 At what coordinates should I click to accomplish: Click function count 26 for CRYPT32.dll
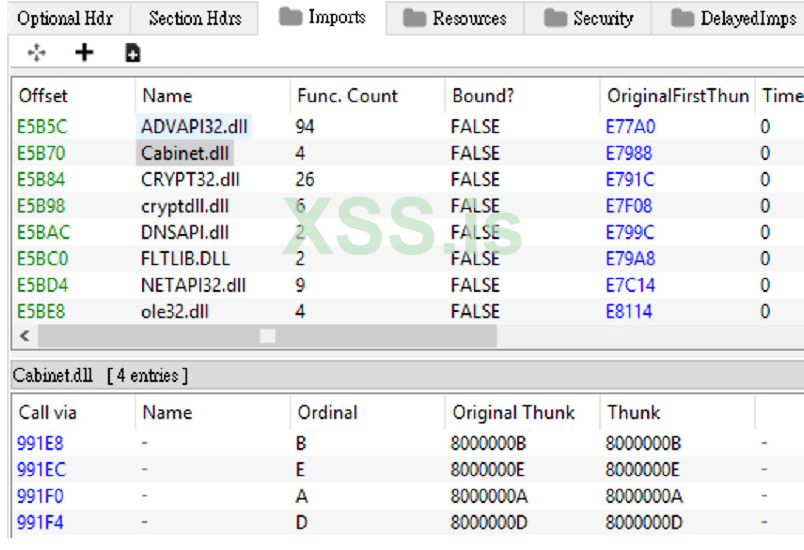305,179
